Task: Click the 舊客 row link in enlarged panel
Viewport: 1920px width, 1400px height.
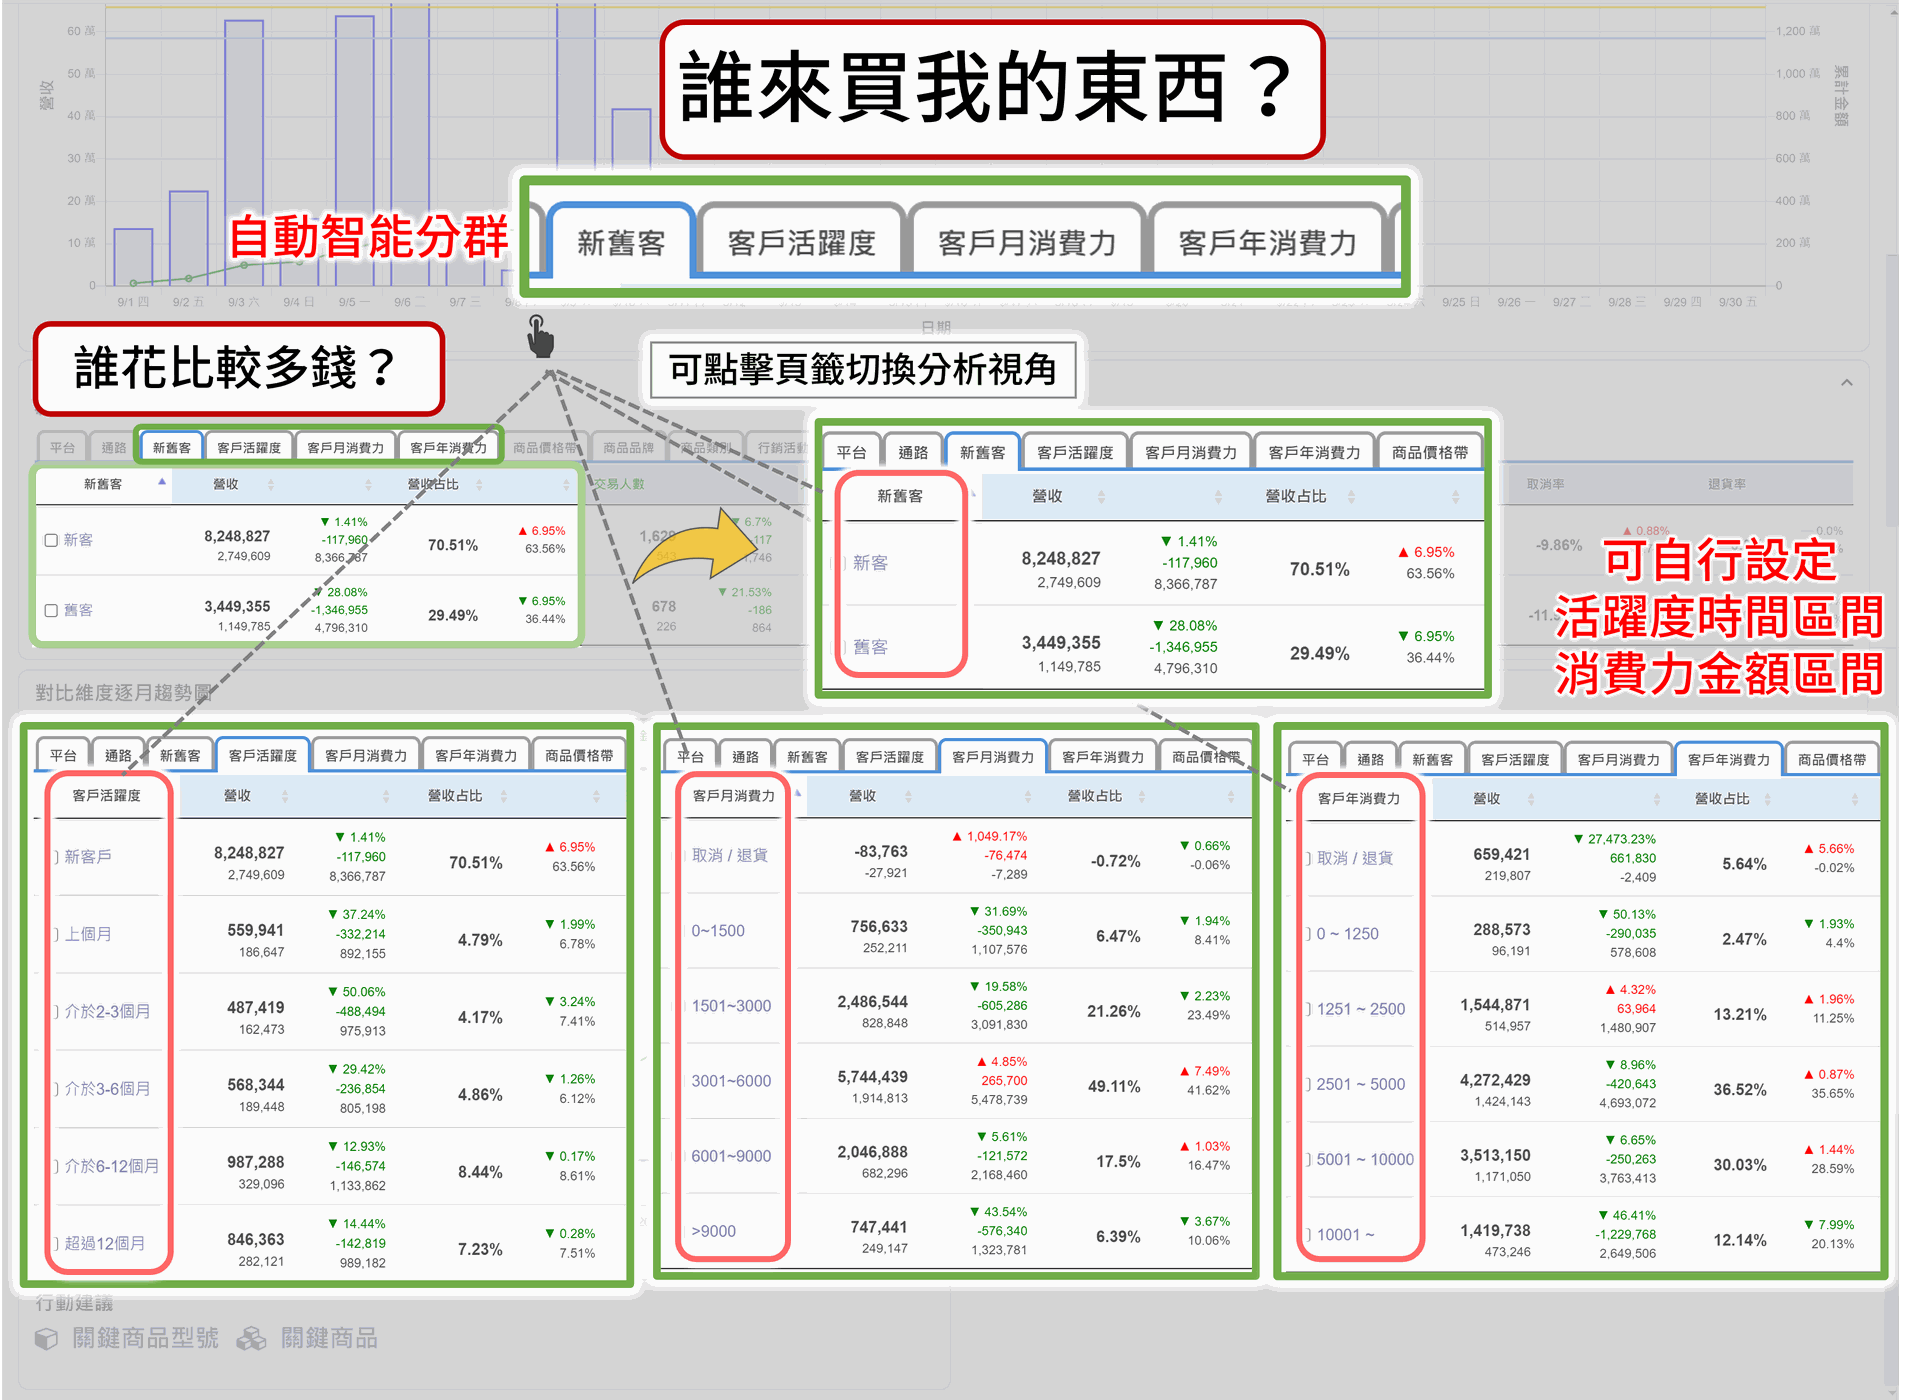Action: point(870,647)
